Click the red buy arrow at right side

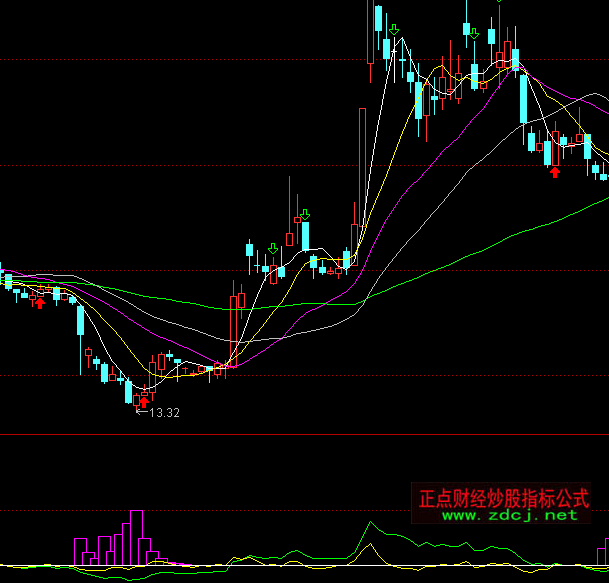(x=554, y=172)
